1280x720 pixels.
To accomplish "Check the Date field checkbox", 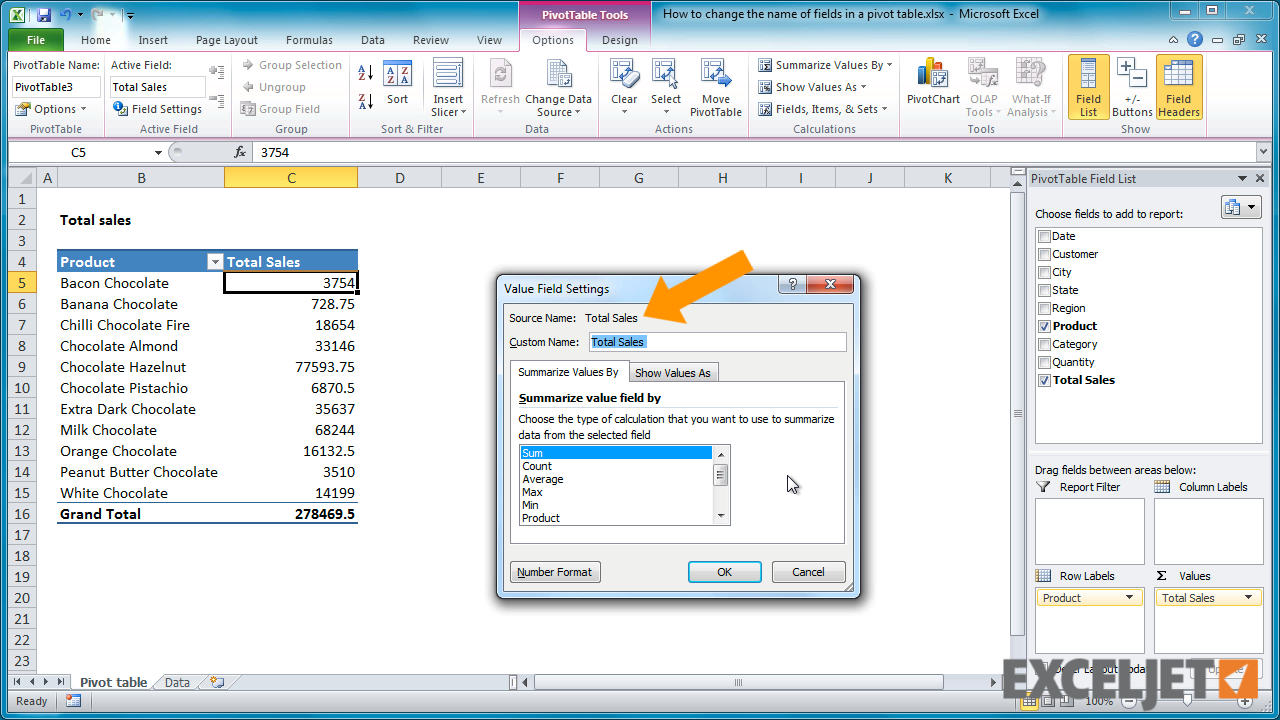I will (1044, 235).
